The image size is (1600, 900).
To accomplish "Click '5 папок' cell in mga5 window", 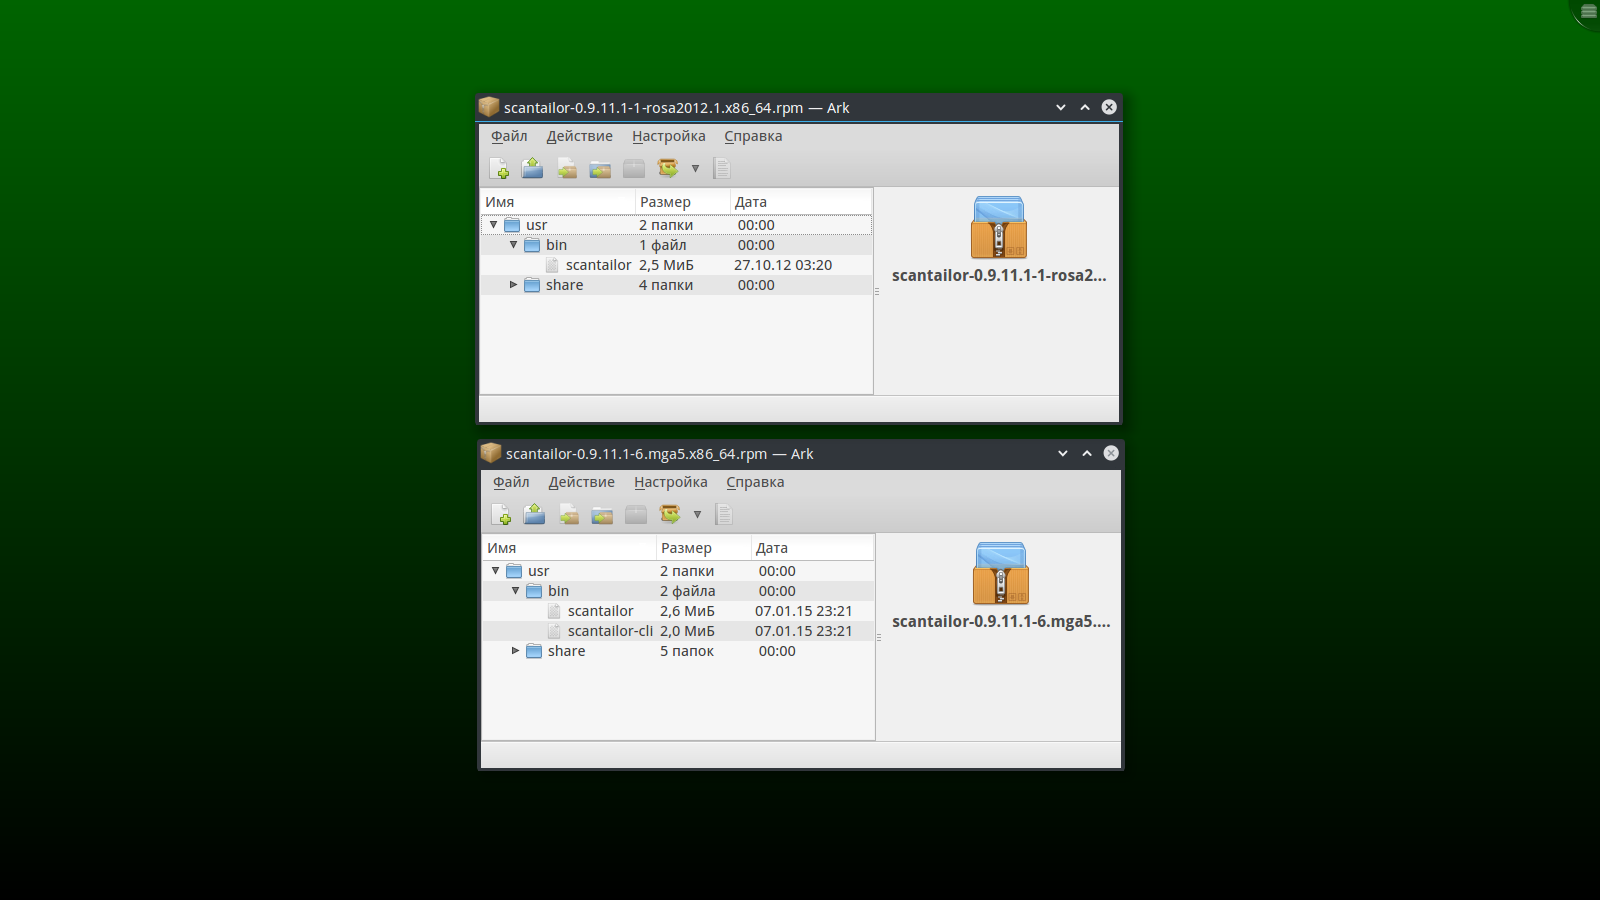I will point(686,651).
